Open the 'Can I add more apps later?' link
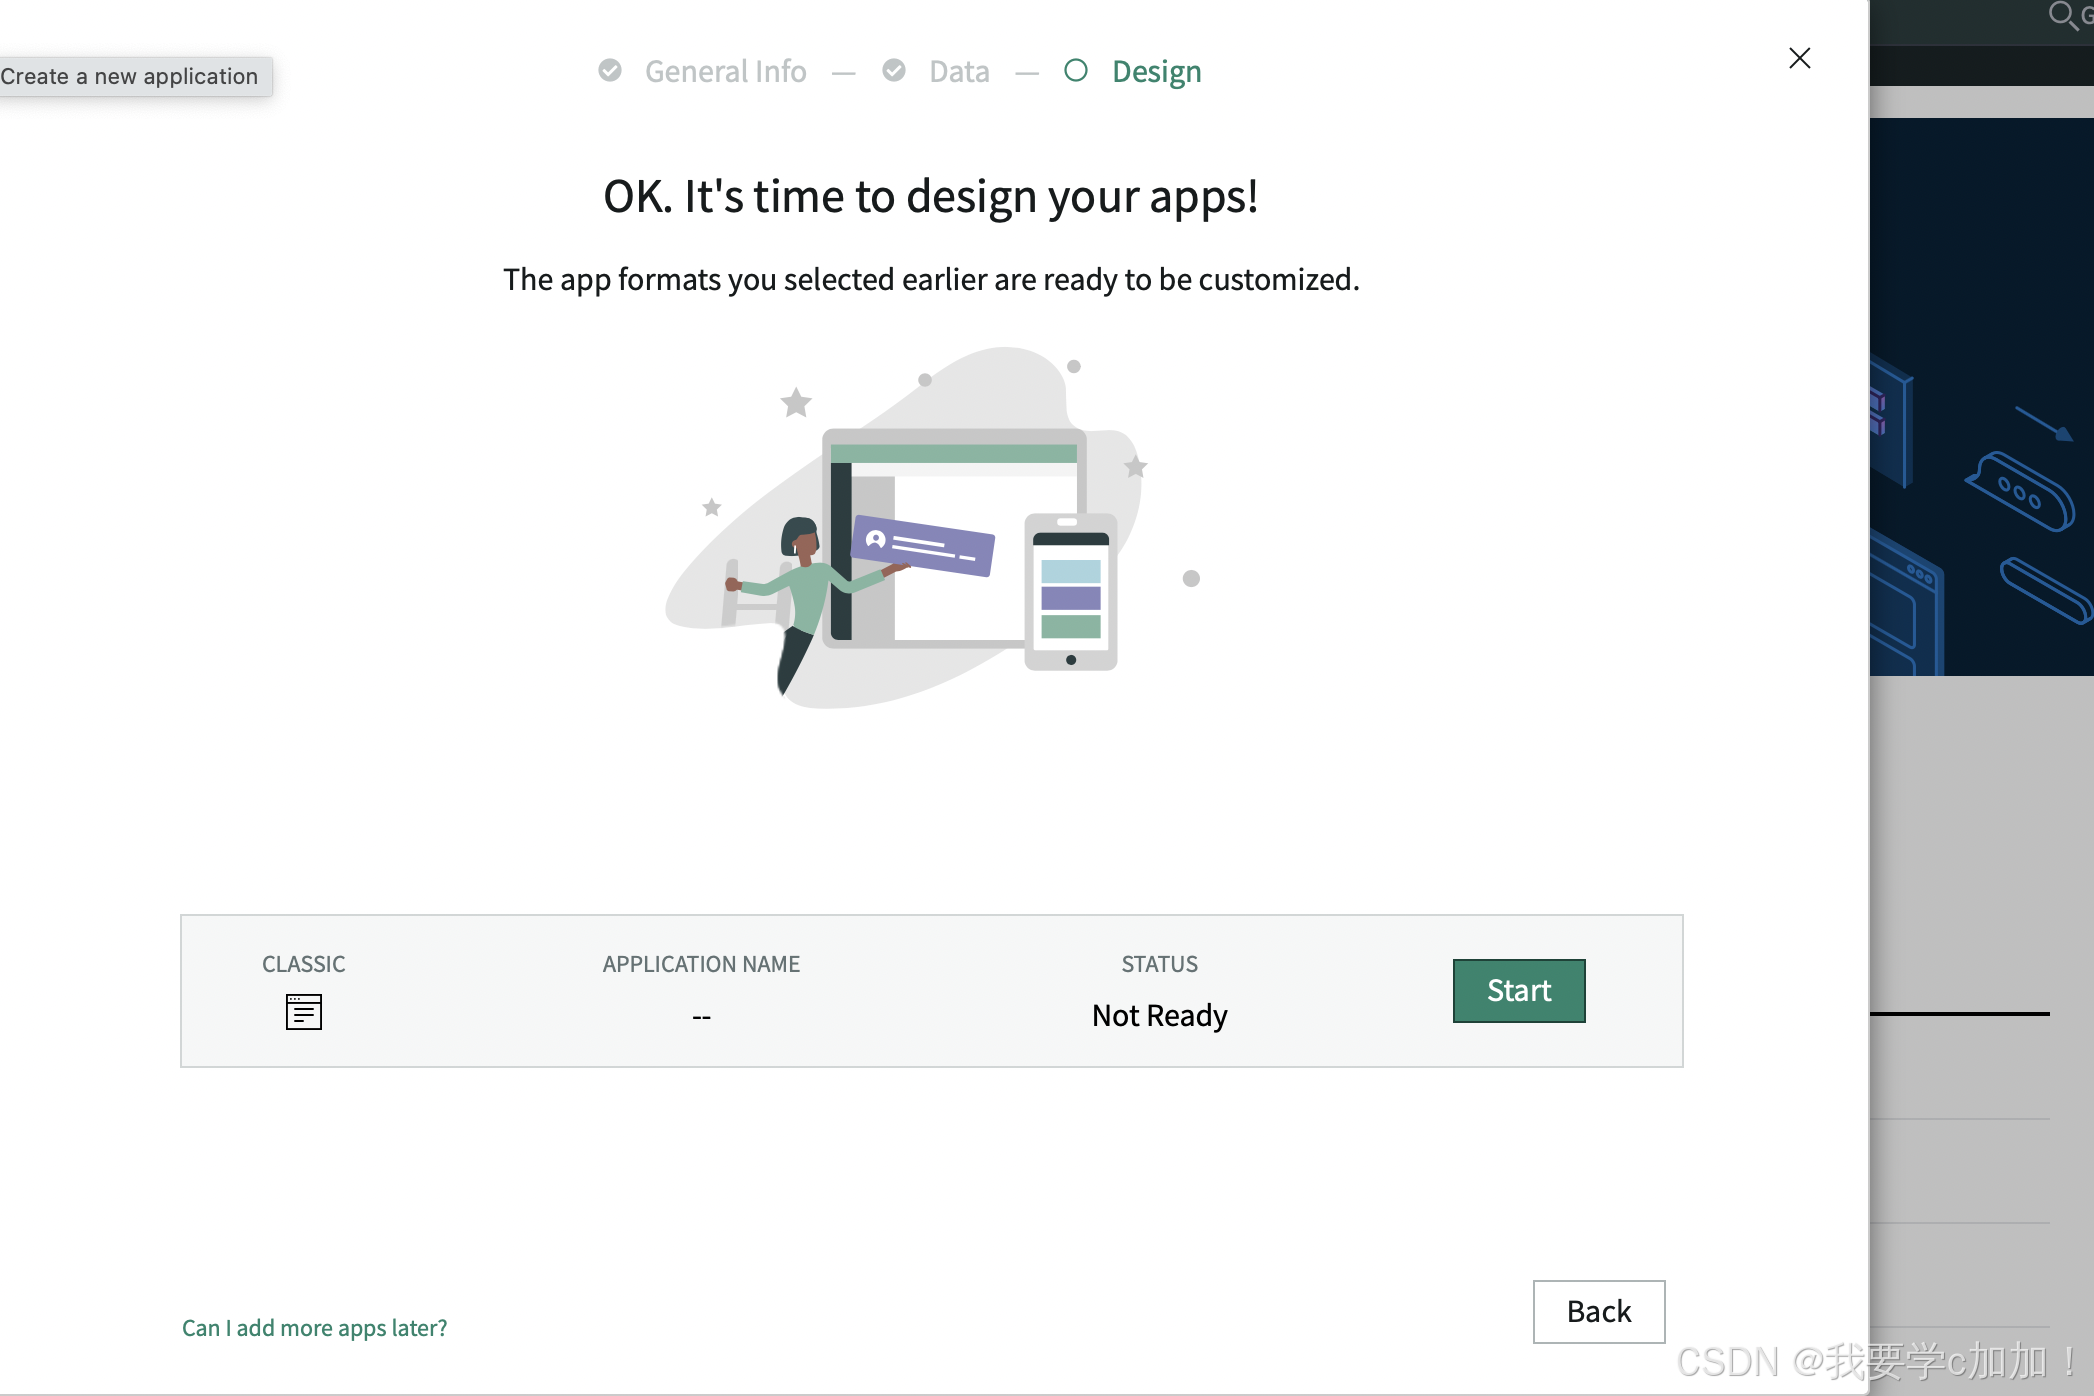This screenshot has height=1396, width=2094. (x=314, y=1327)
